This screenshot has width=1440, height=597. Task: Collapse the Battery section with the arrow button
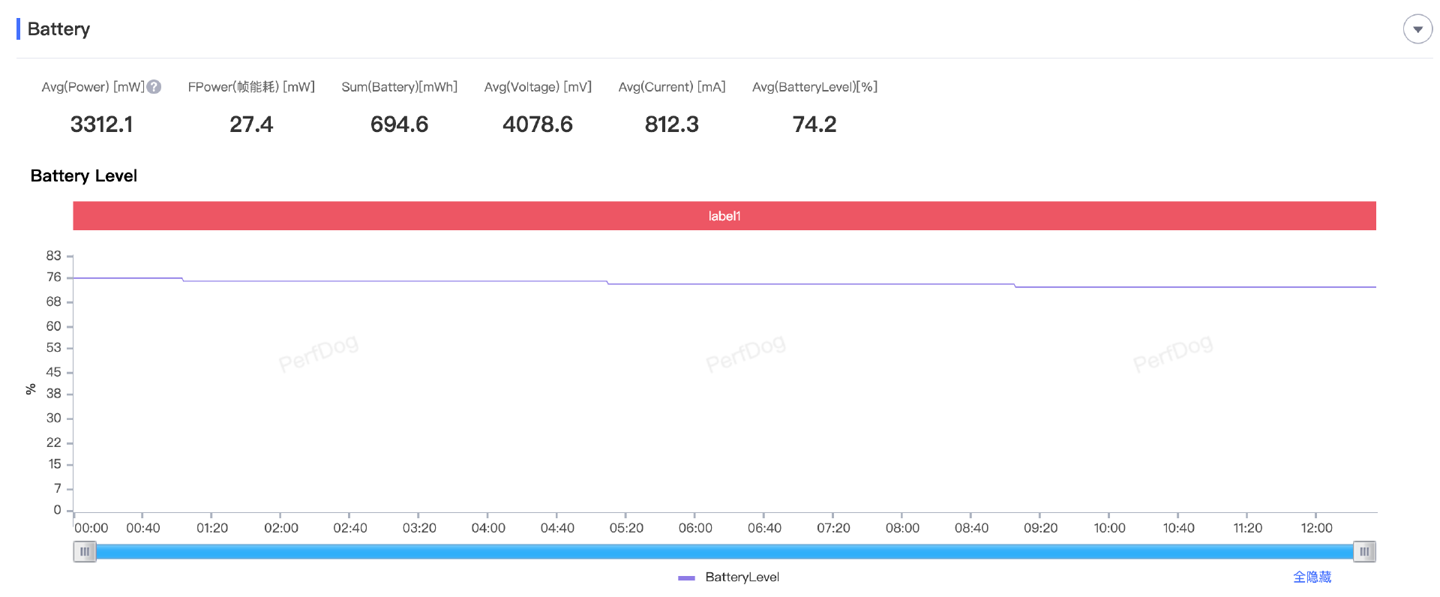[1417, 29]
